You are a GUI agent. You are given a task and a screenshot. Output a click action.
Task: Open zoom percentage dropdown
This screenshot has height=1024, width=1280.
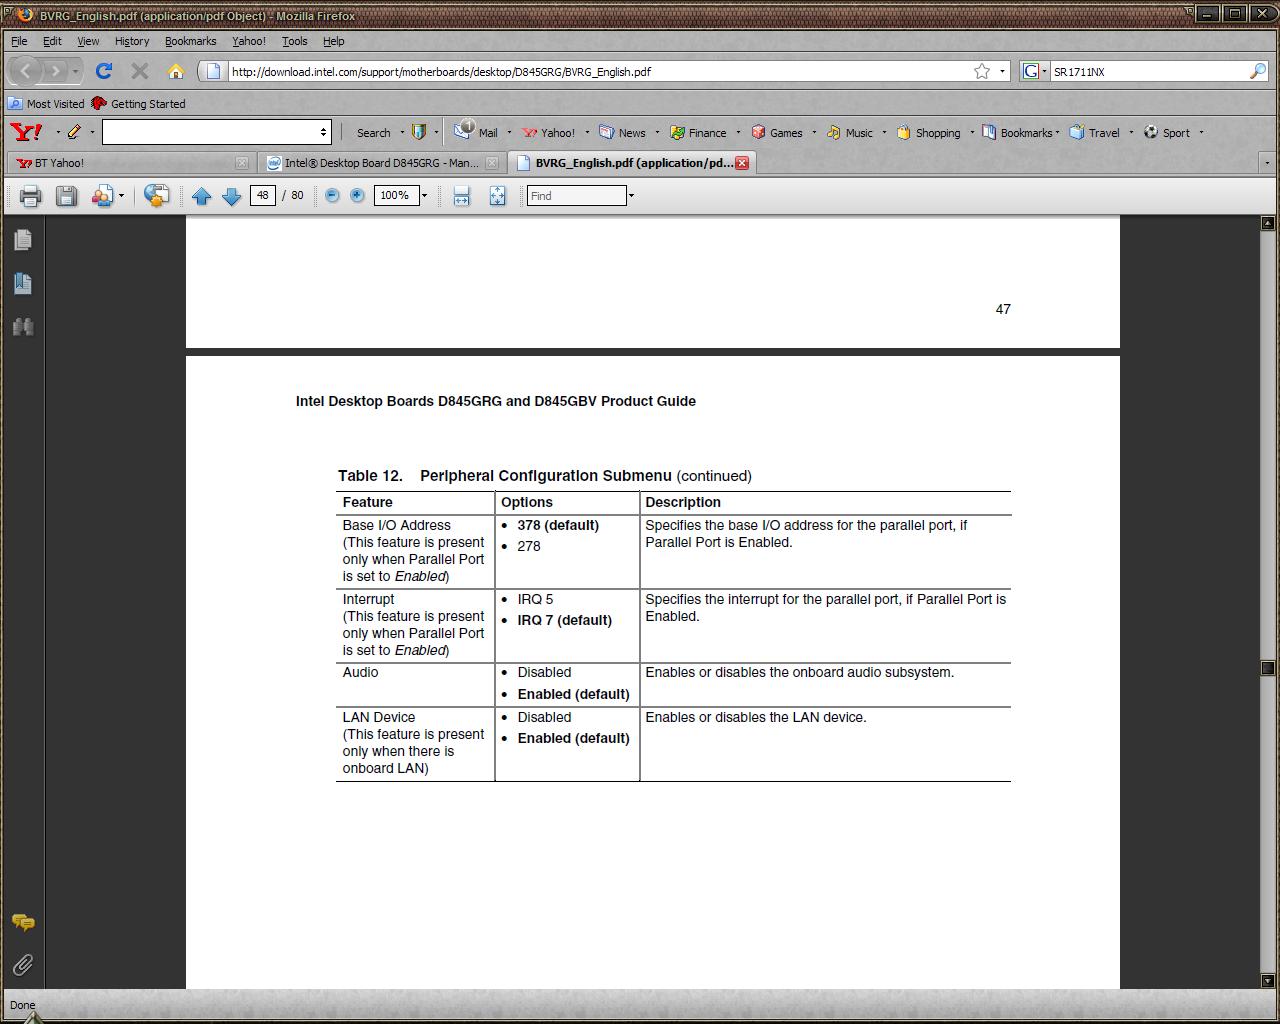(424, 196)
